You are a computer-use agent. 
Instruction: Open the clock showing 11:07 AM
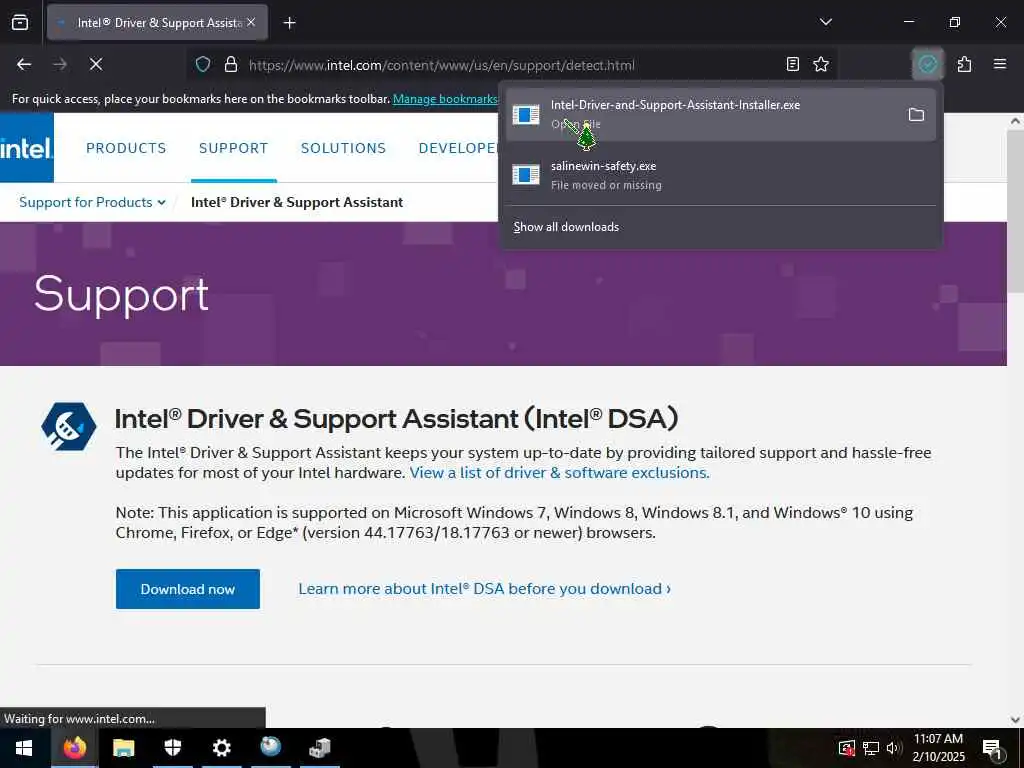pos(938,748)
